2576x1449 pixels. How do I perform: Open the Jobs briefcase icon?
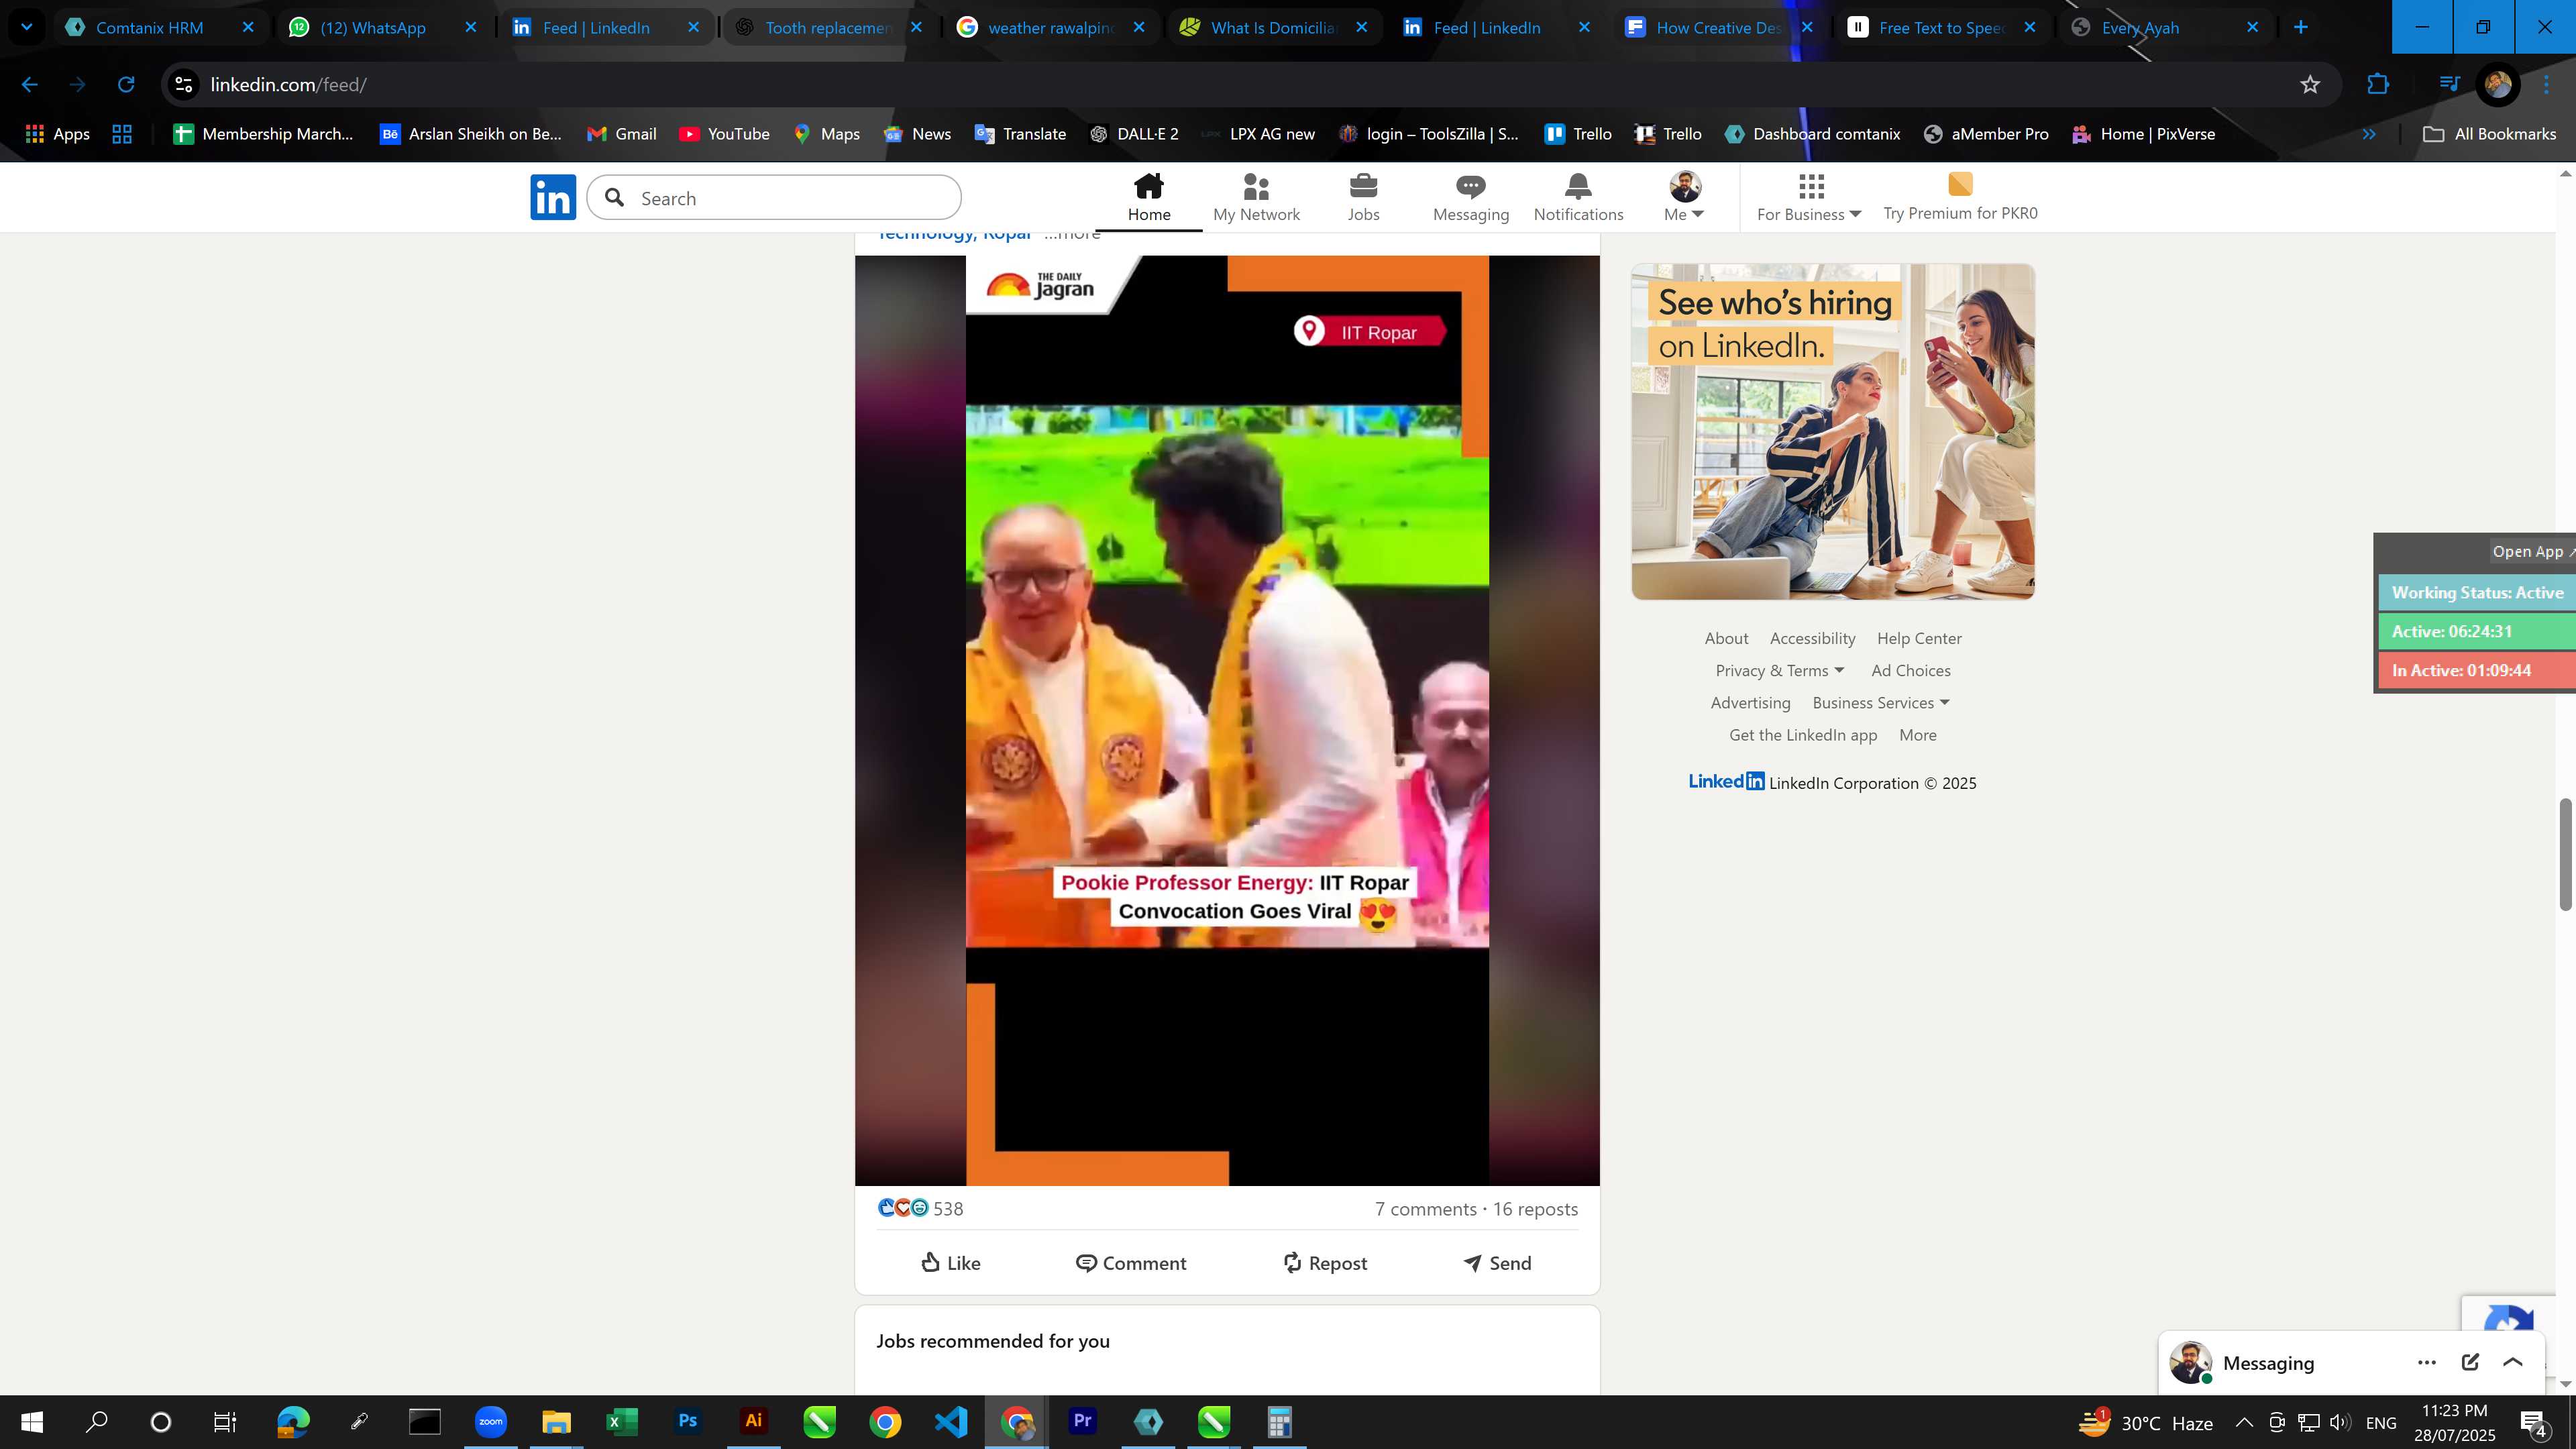(1363, 197)
